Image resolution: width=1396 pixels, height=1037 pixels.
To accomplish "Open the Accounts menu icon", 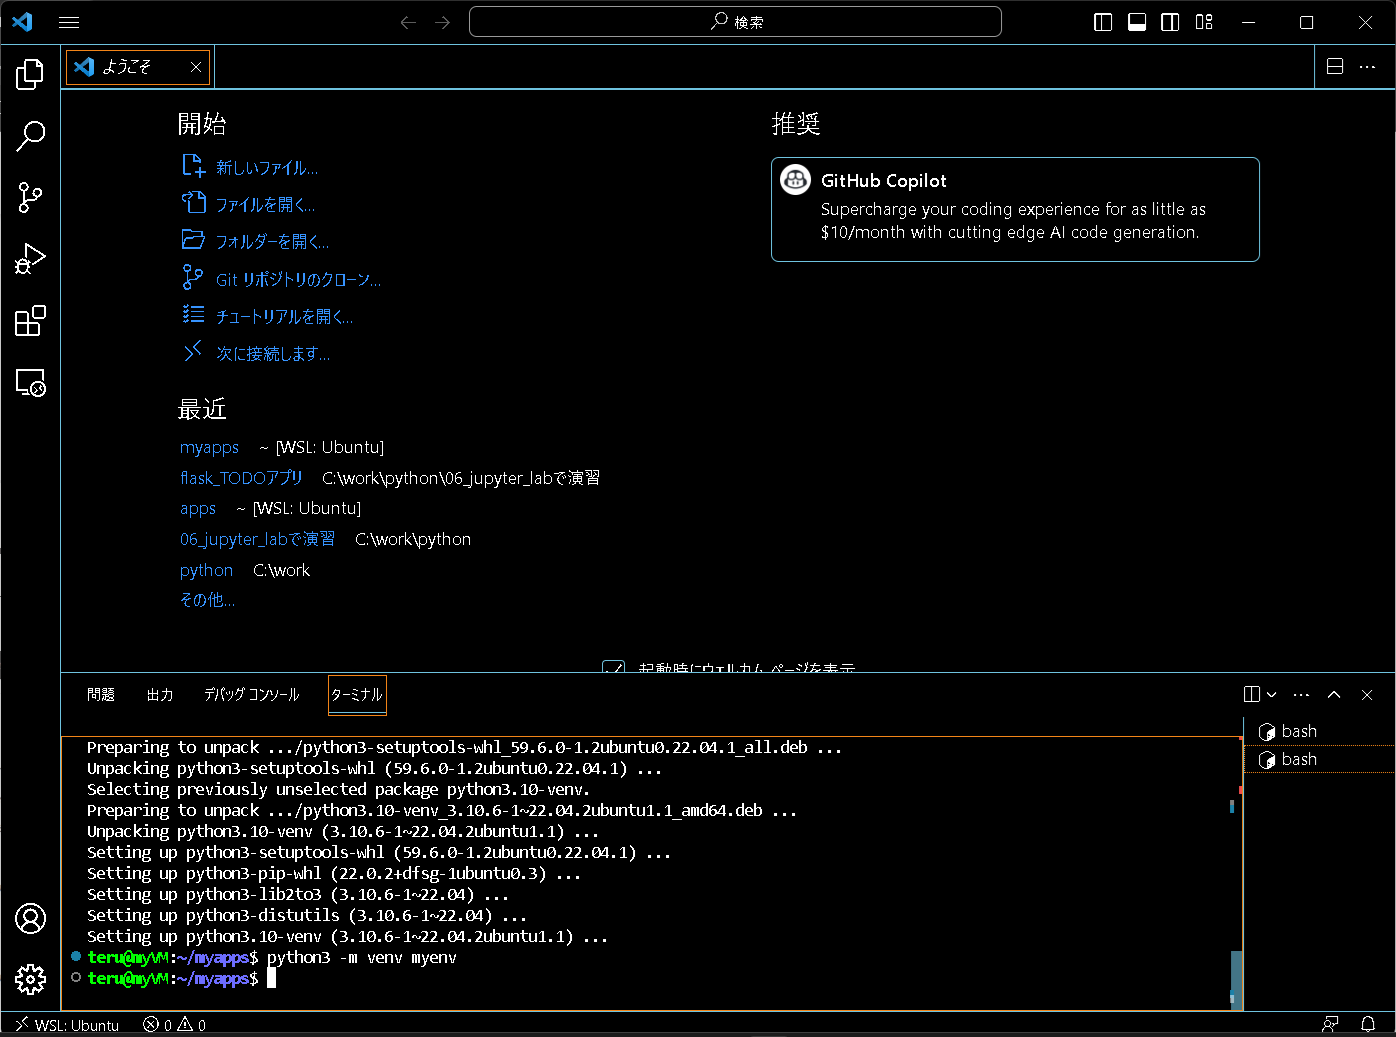I will click(x=30, y=918).
